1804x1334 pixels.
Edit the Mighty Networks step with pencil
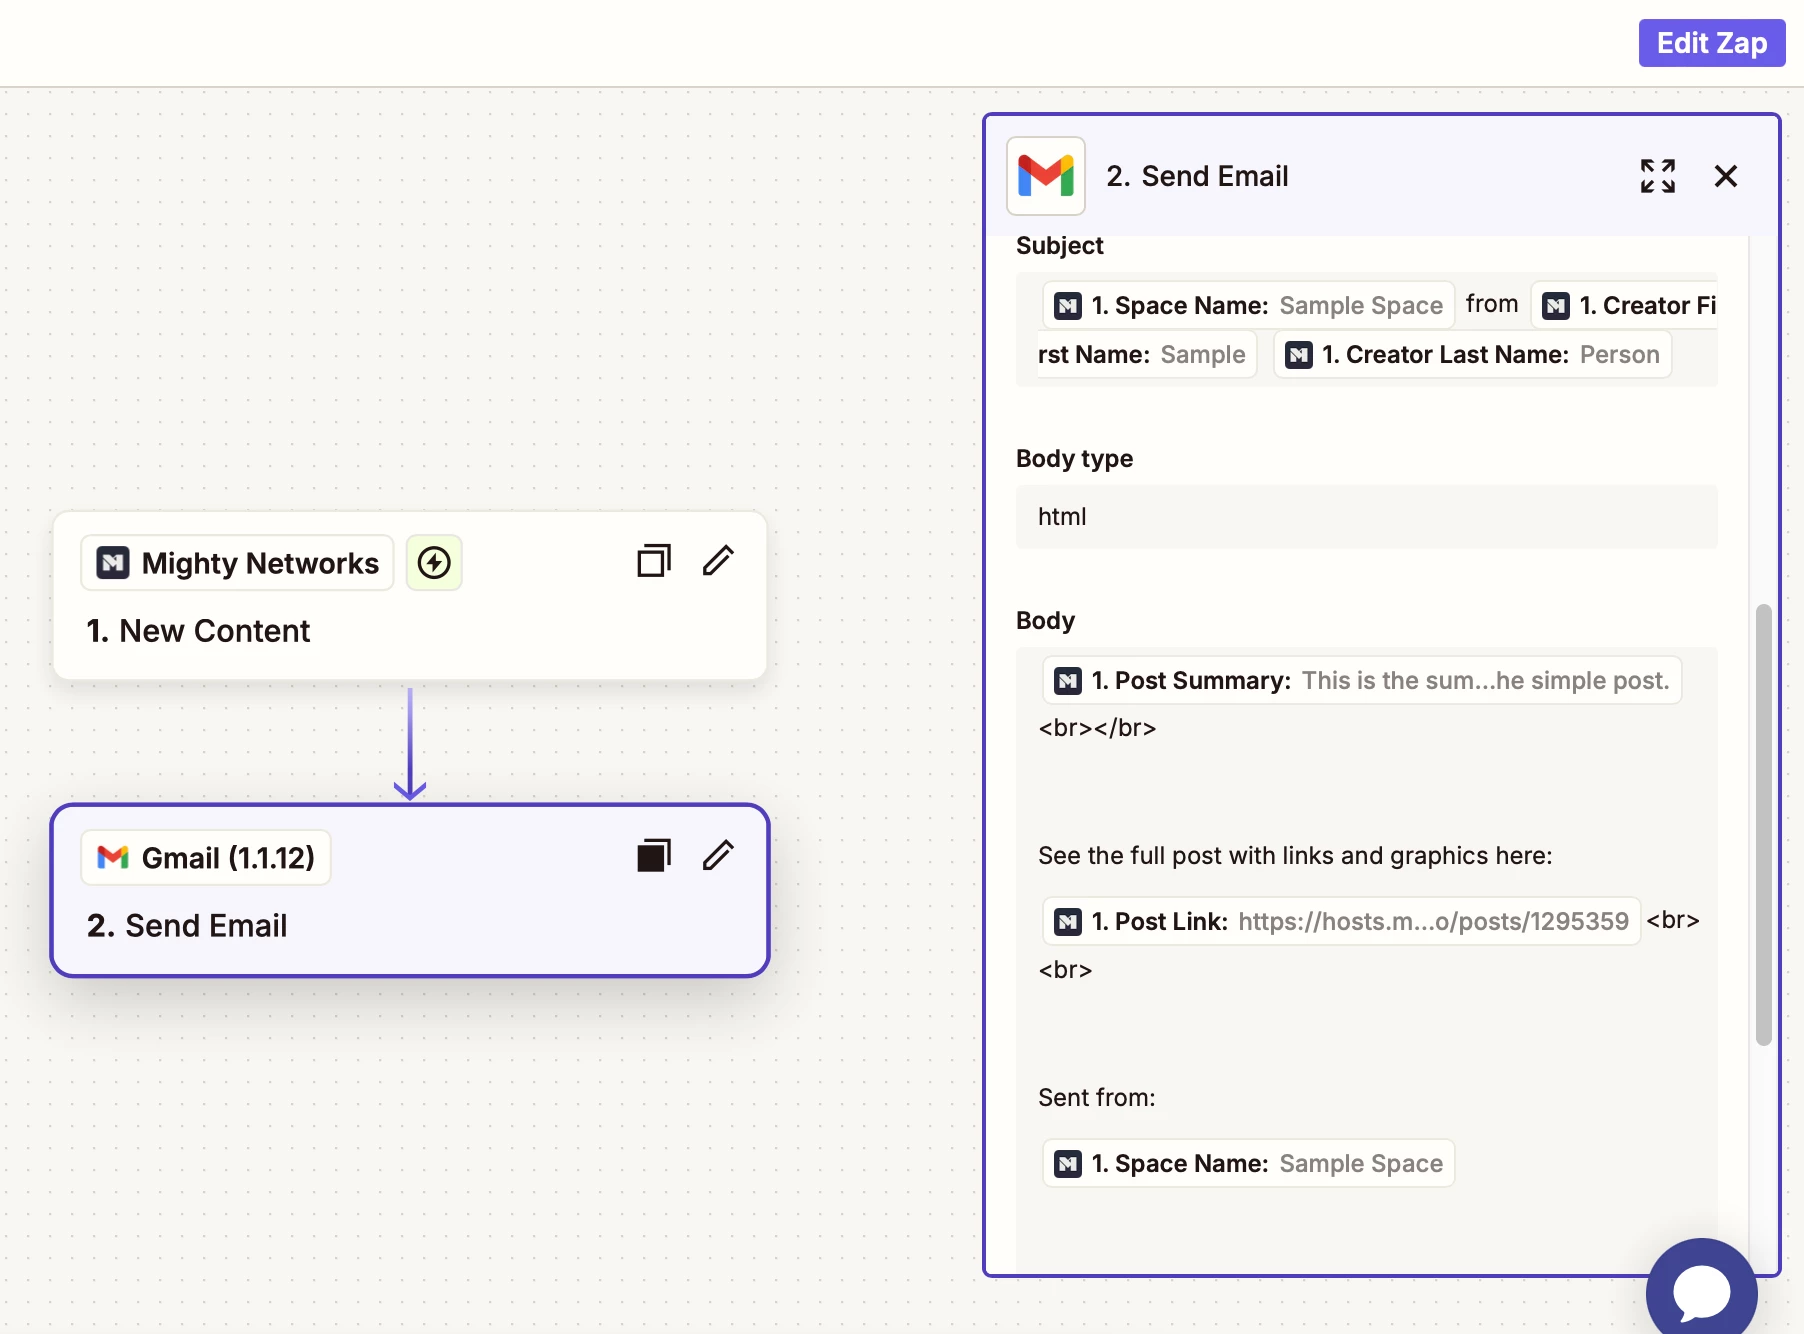(718, 561)
